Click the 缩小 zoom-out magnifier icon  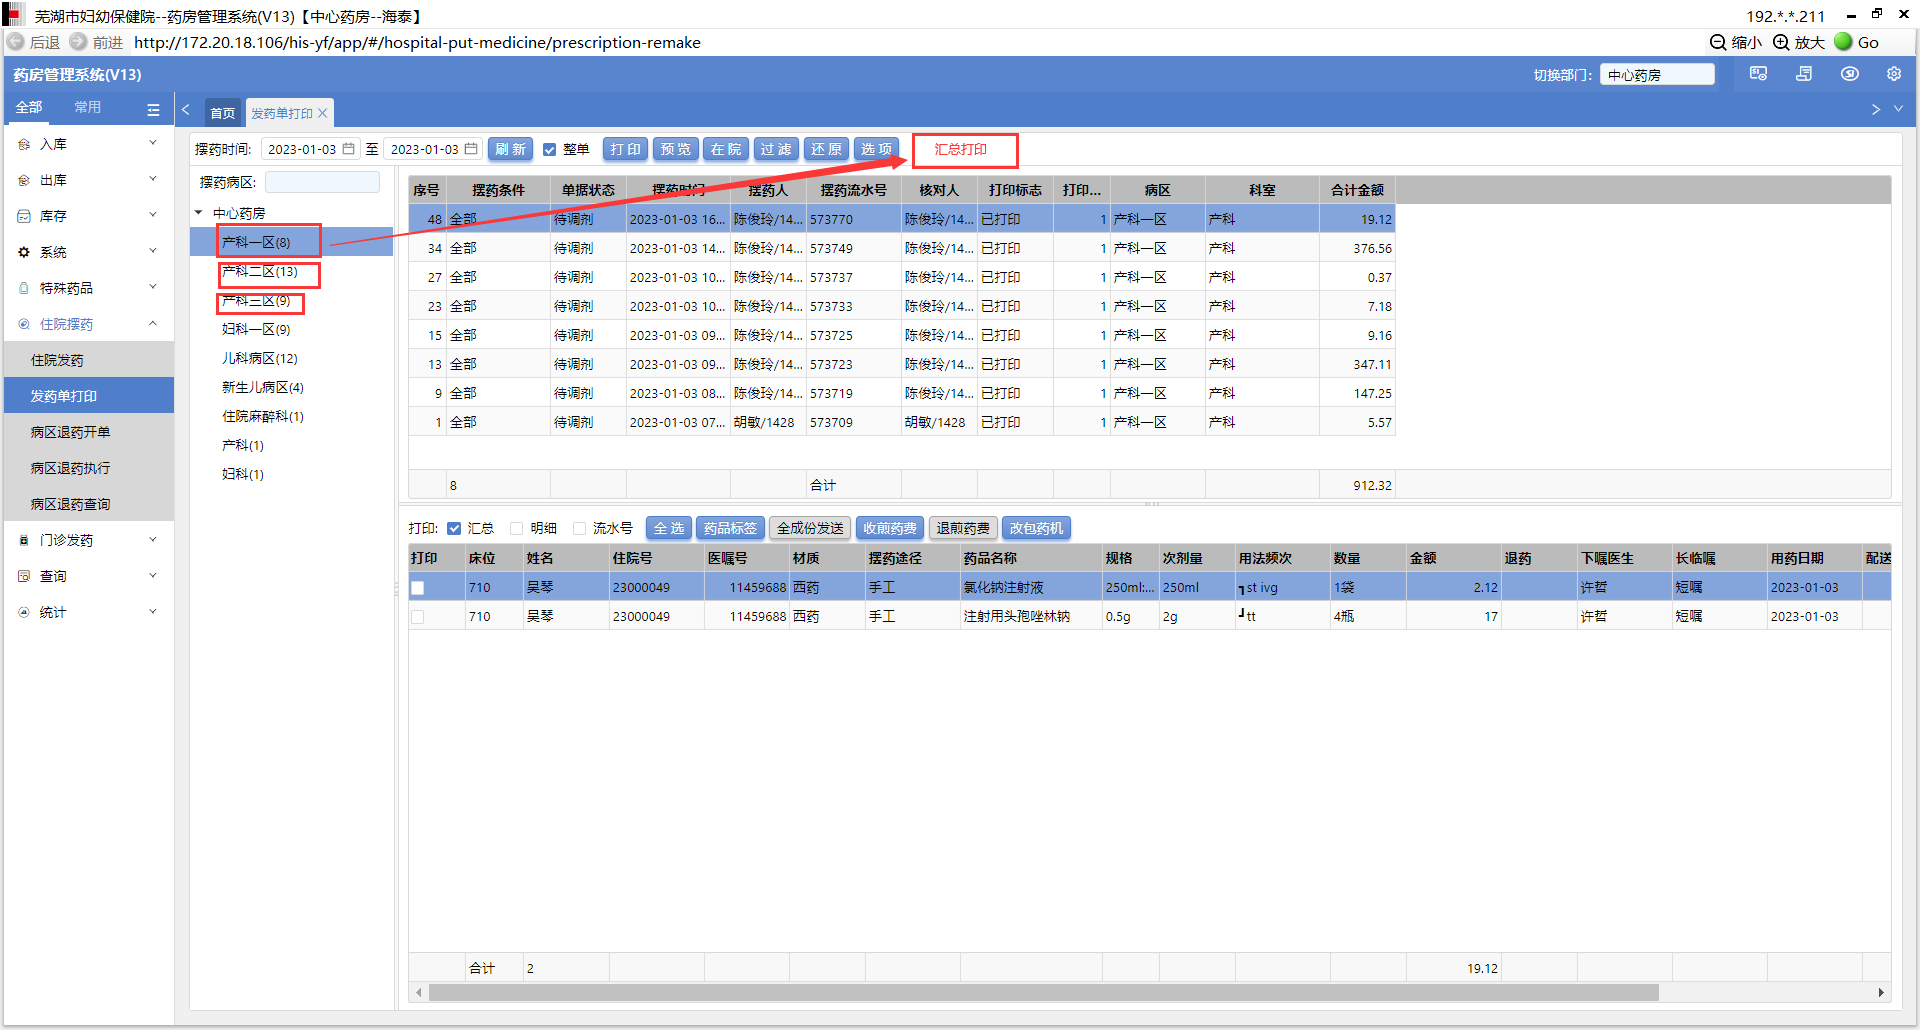(x=1718, y=42)
